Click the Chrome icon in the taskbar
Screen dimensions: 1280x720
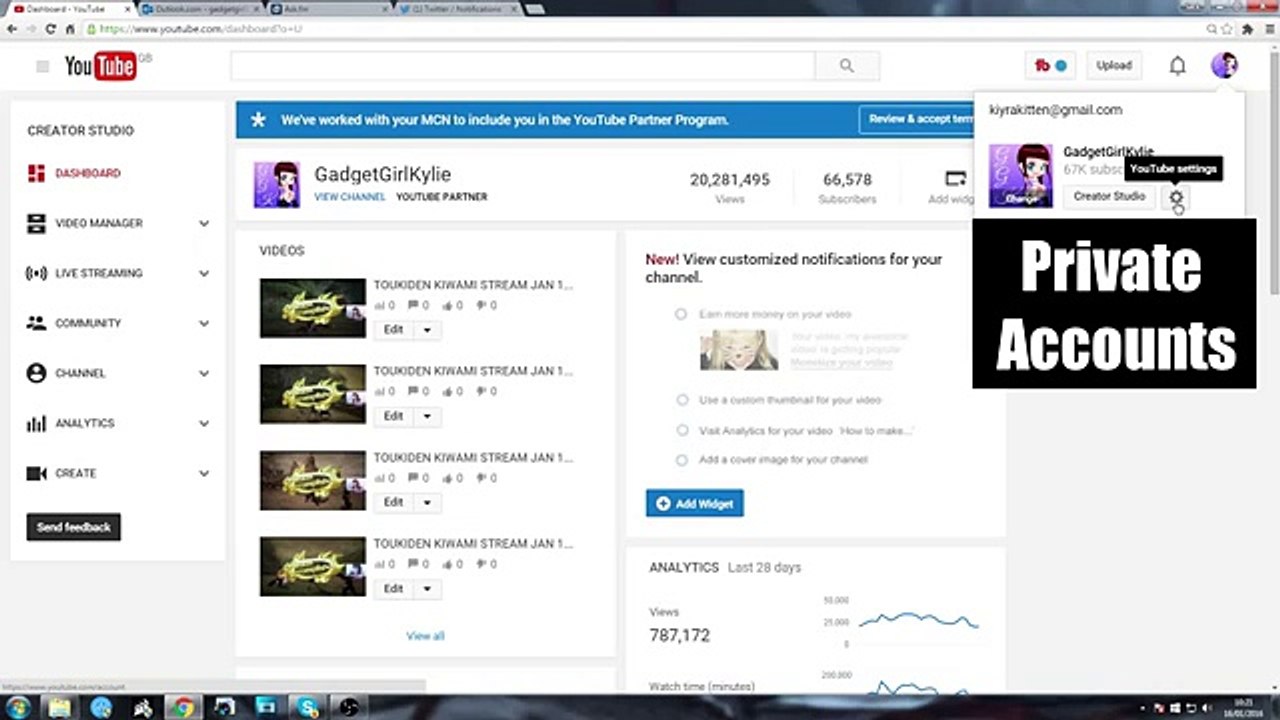[182, 708]
